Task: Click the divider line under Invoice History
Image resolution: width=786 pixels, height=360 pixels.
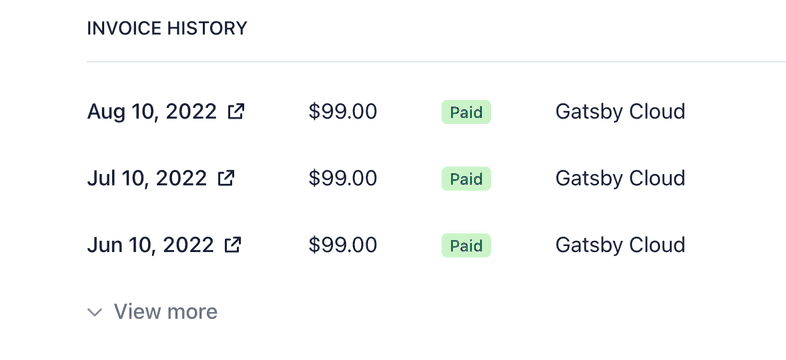Action: pos(436,62)
